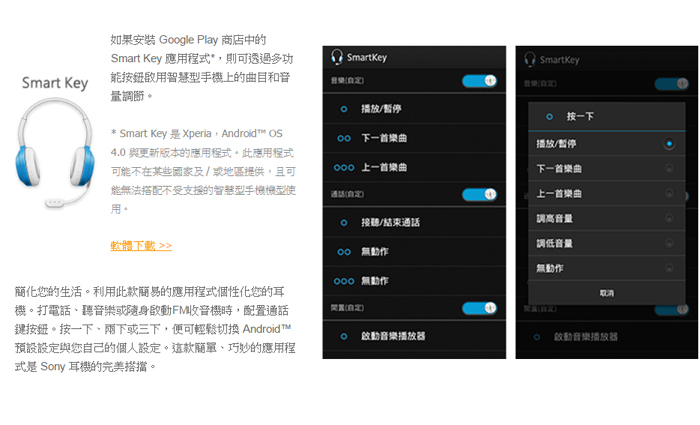
Task: Open the 接聽/結束通話 setting row
Action: click(x=414, y=222)
